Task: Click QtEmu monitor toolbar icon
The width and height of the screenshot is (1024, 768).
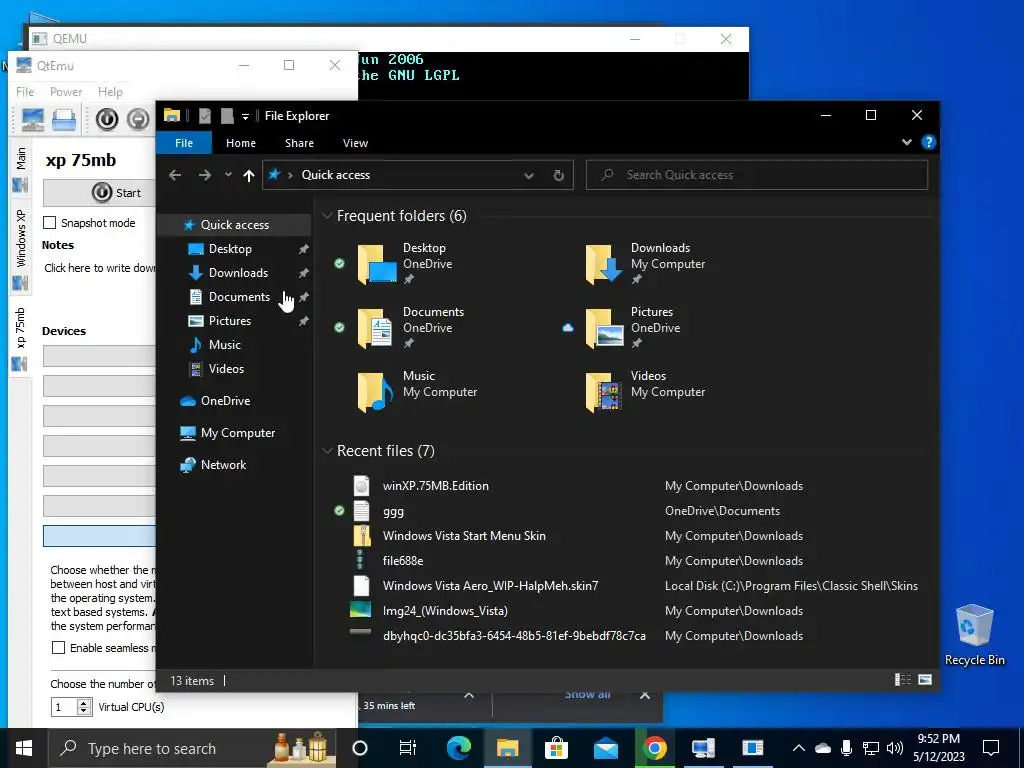Action: click(33, 120)
